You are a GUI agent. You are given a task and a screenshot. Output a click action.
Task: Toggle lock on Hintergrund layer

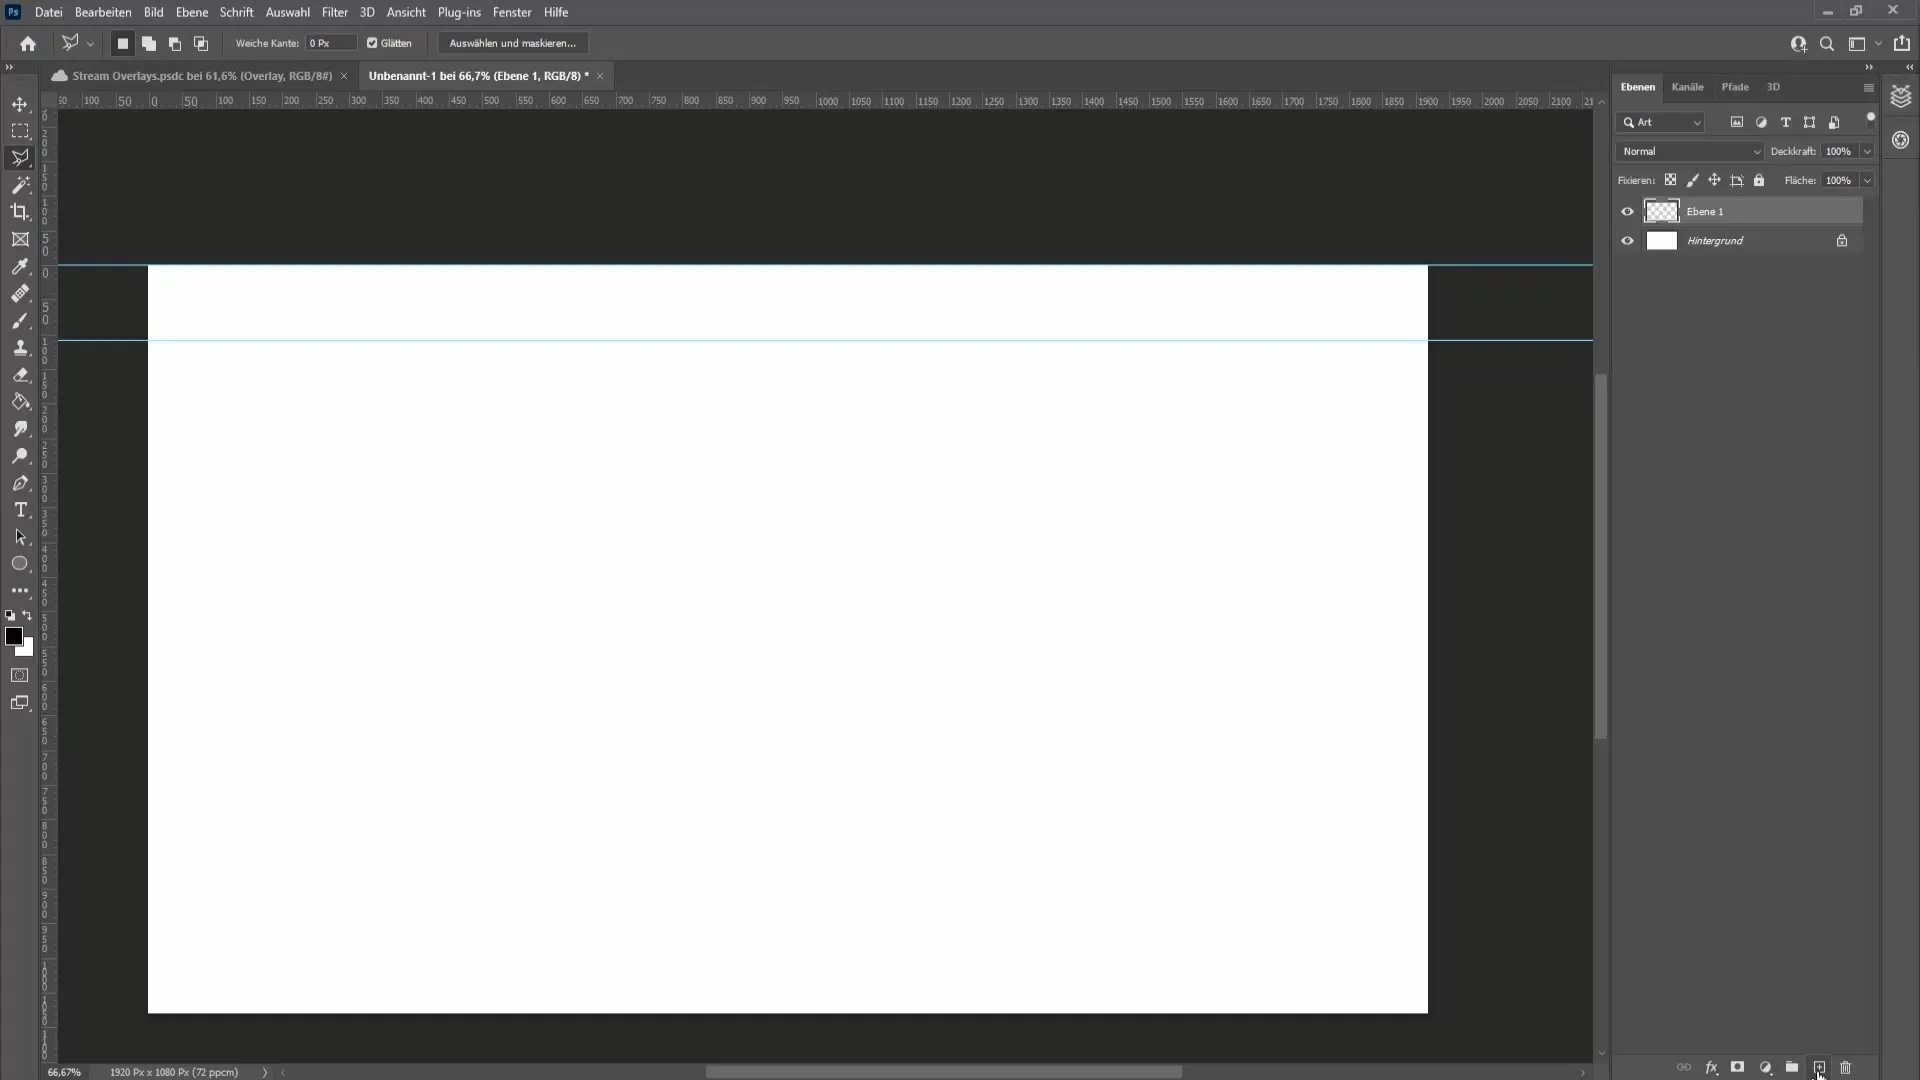1842,241
